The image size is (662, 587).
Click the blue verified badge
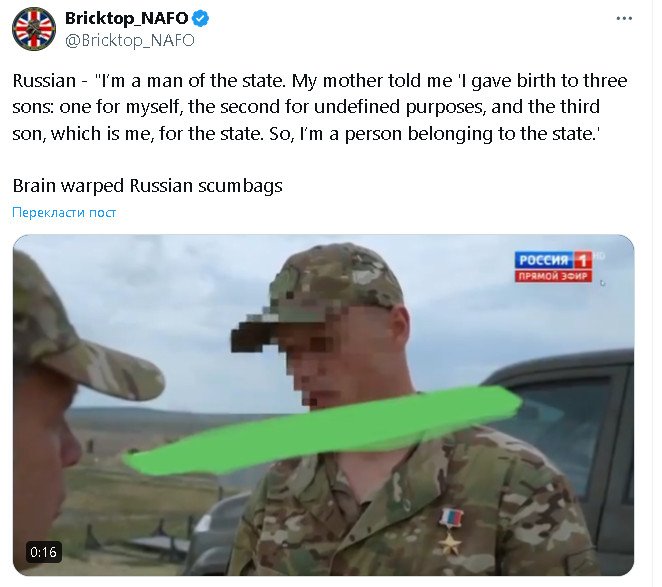201,19
